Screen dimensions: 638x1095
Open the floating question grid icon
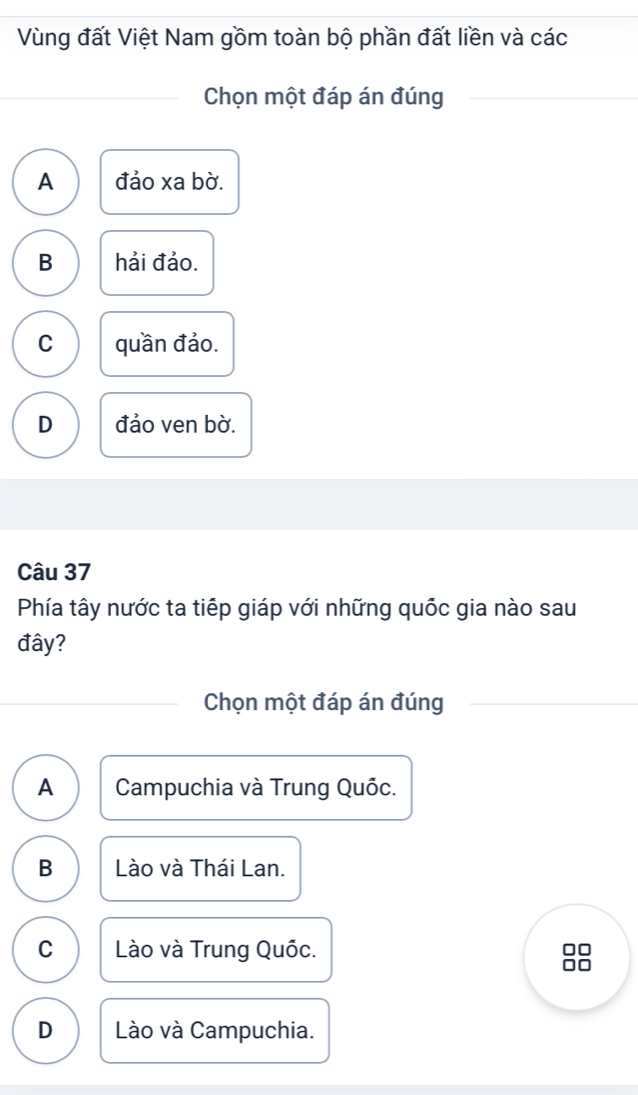click(x=576, y=956)
